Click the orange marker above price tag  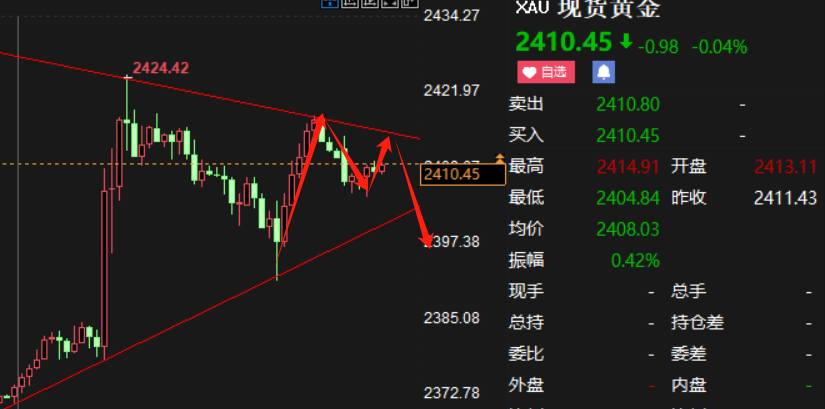point(499,158)
